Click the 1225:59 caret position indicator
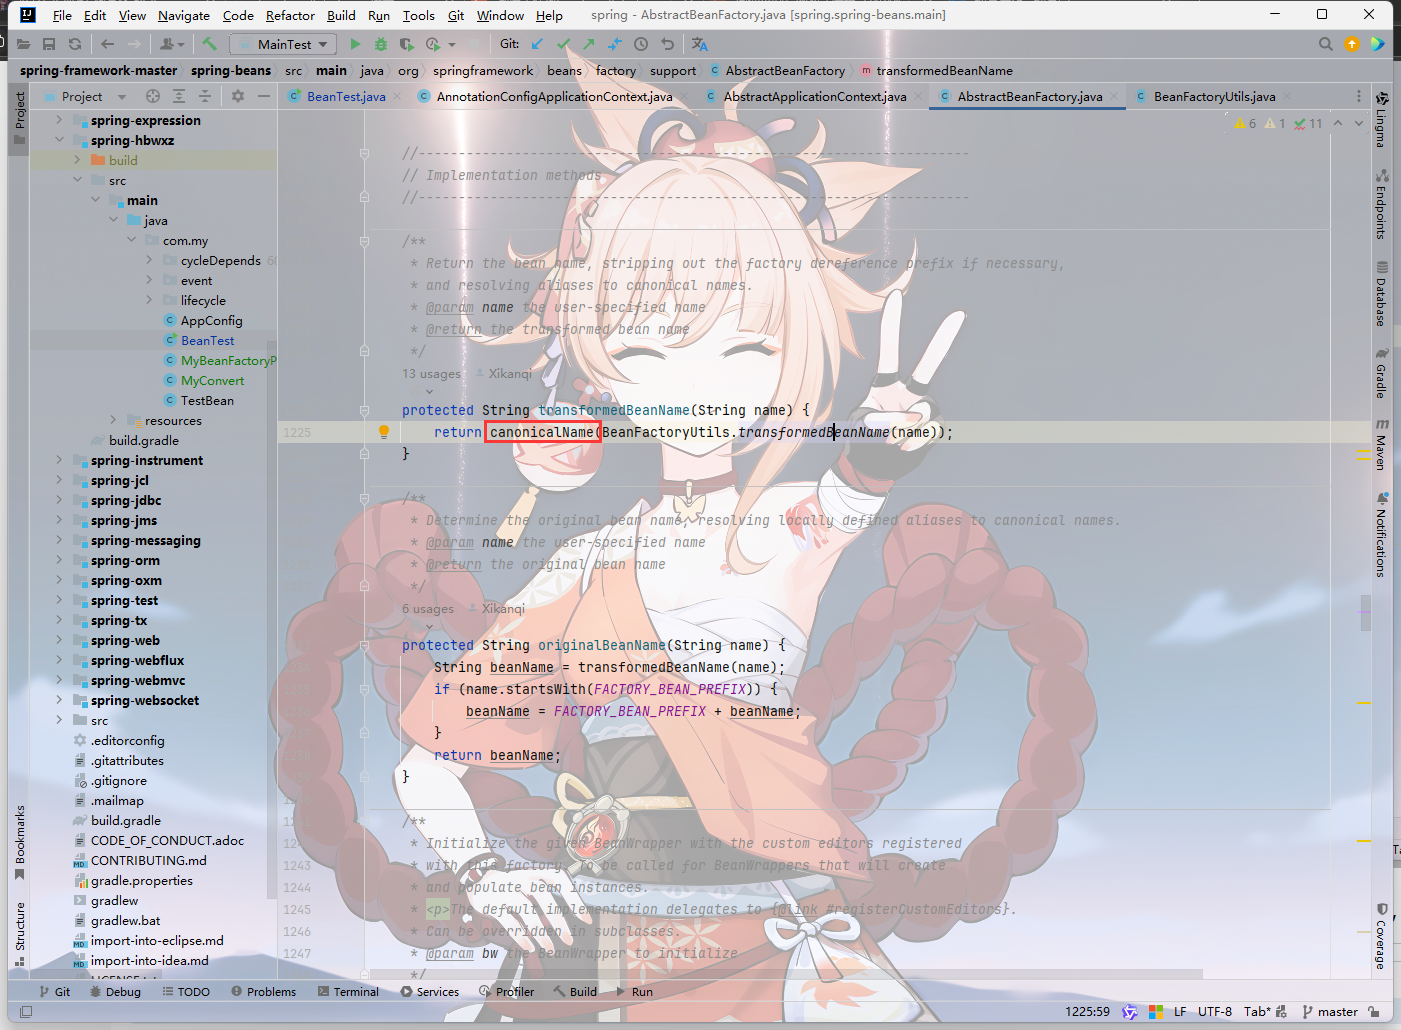 (1087, 1012)
